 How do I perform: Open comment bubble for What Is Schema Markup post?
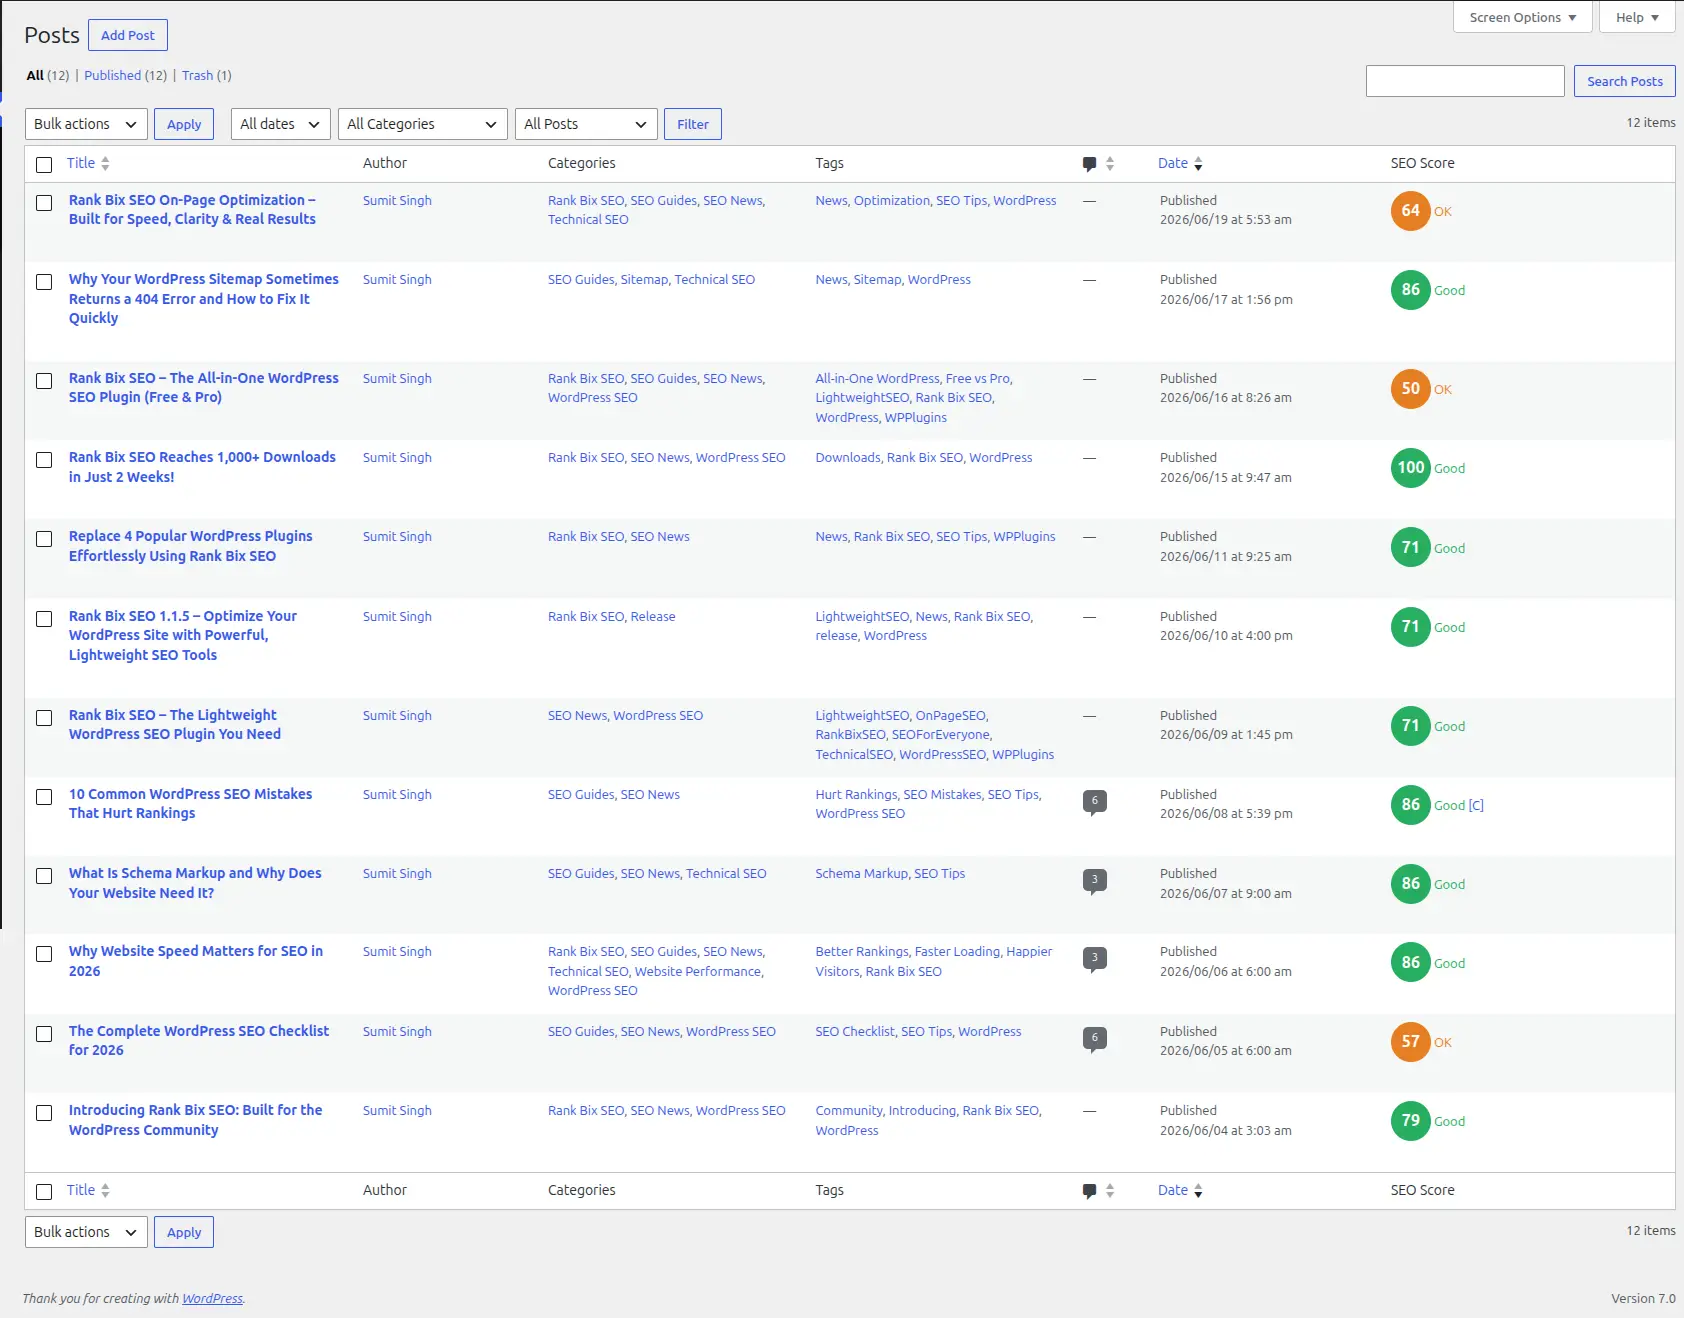click(x=1094, y=880)
